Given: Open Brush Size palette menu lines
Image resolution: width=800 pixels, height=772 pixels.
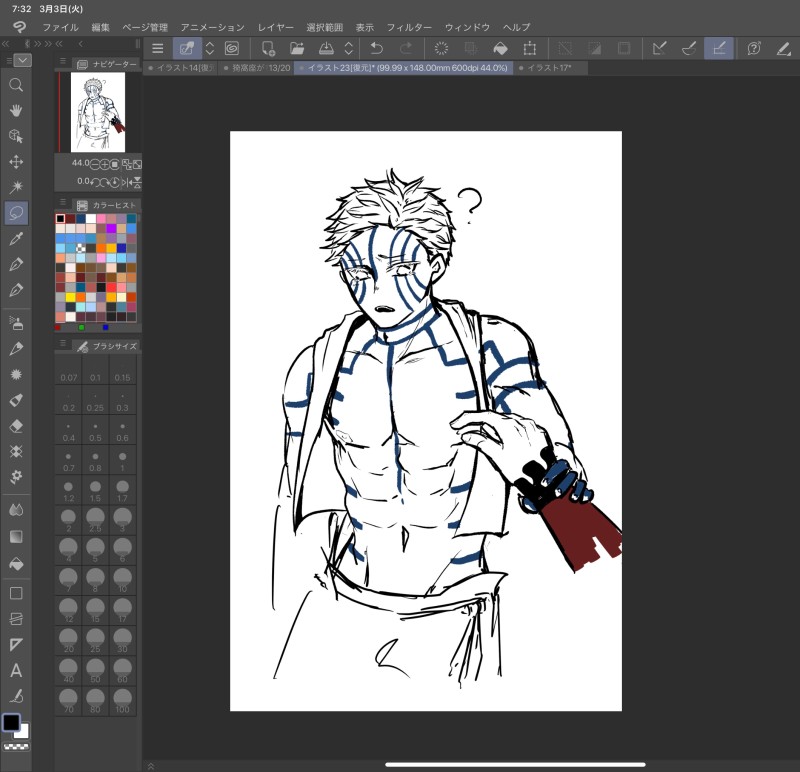Looking at the screenshot, I should click(62, 343).
